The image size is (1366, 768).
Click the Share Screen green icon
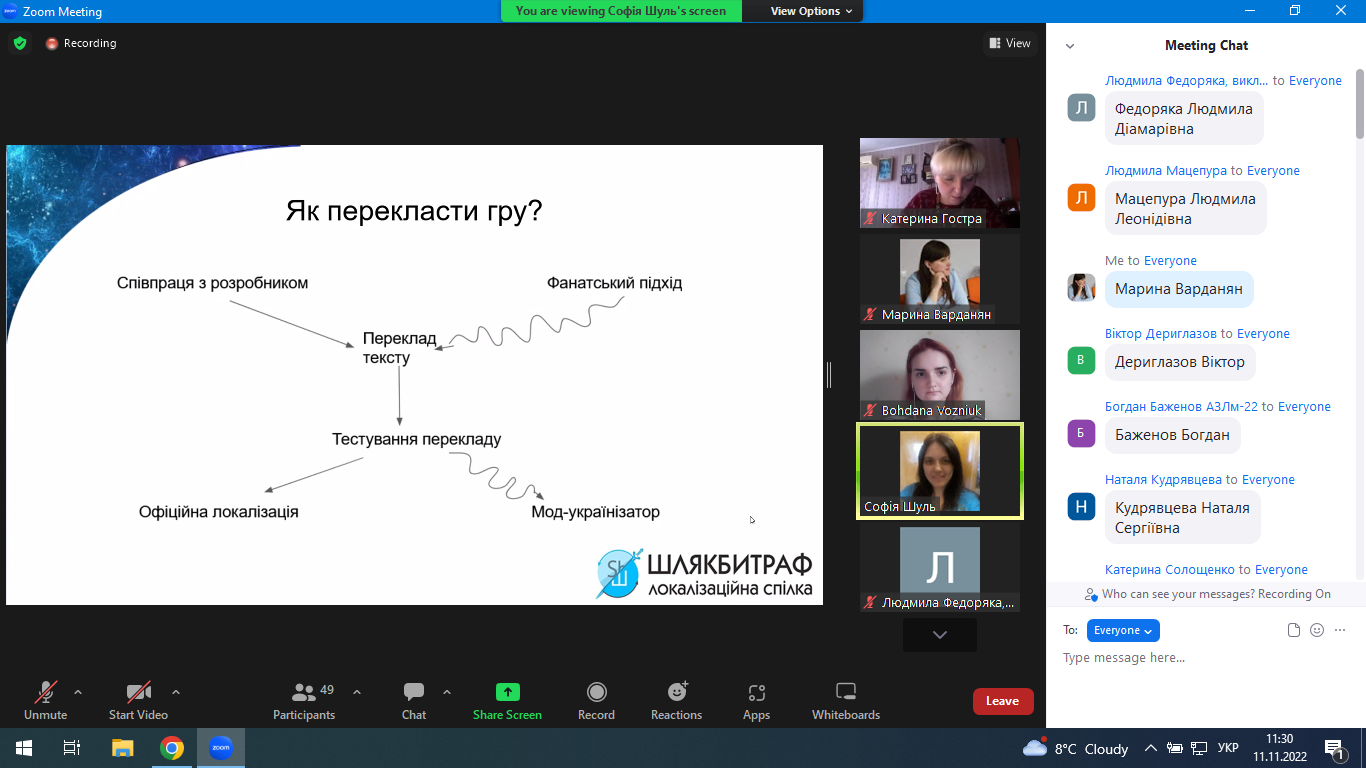tap(507, 692)
